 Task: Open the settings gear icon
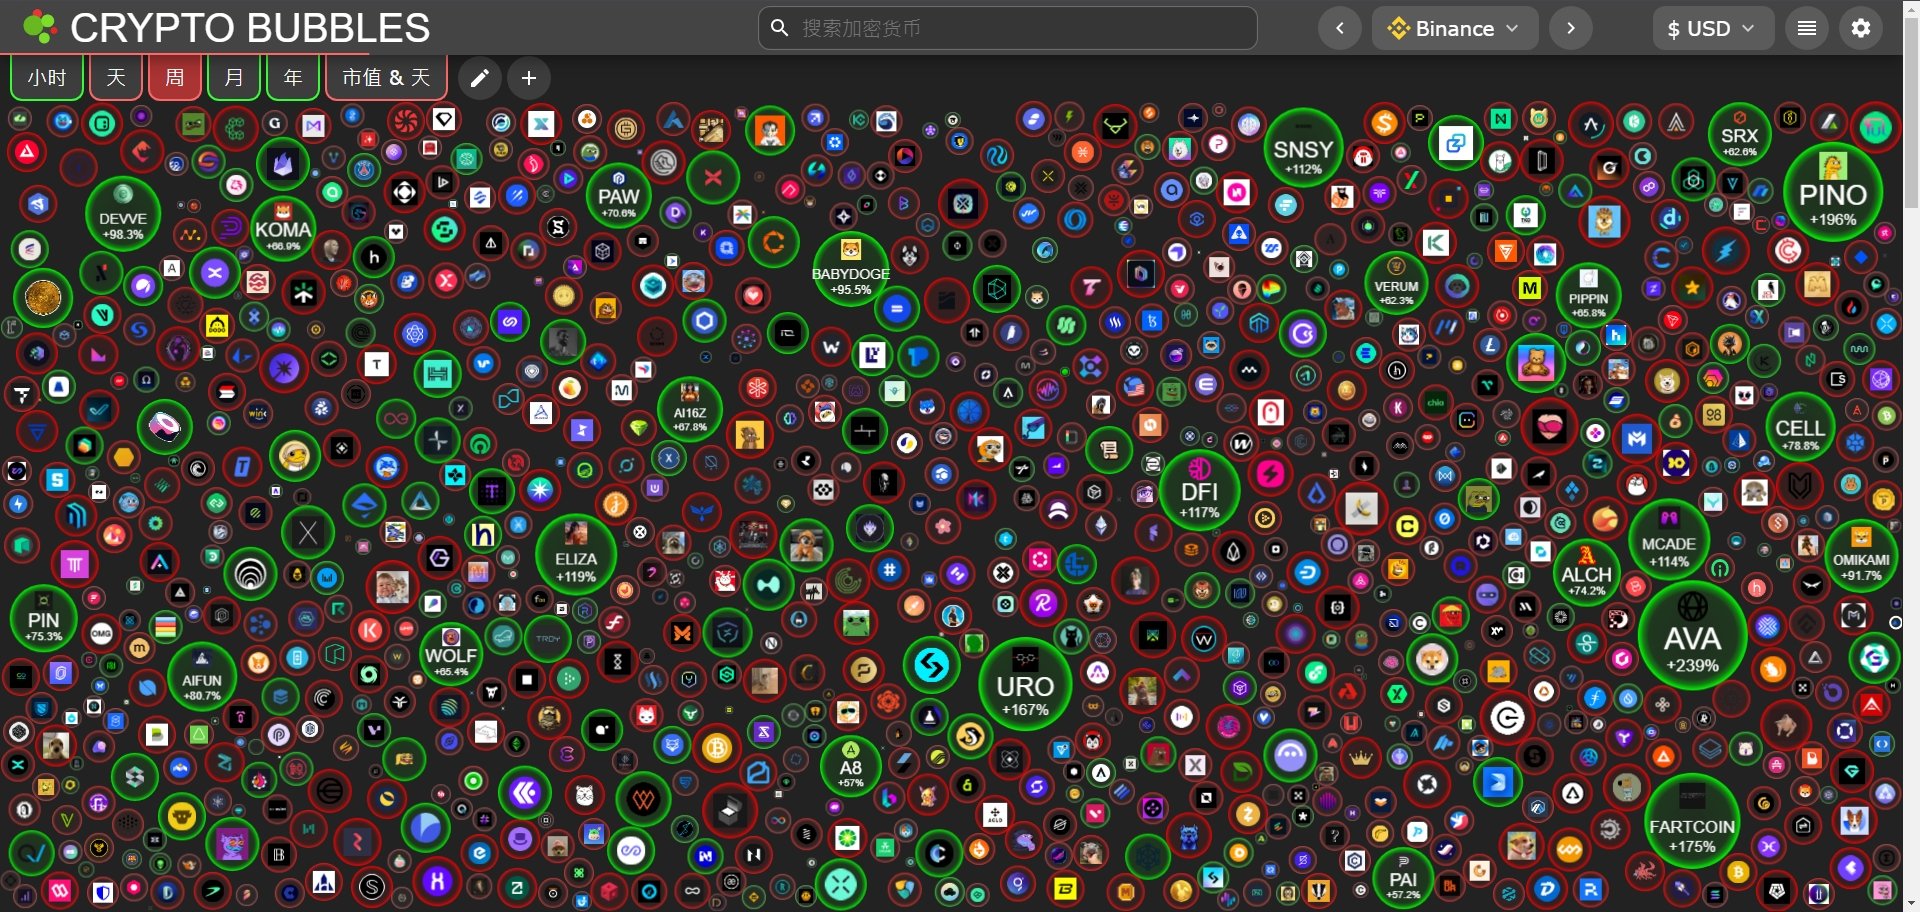[1861, 28]
